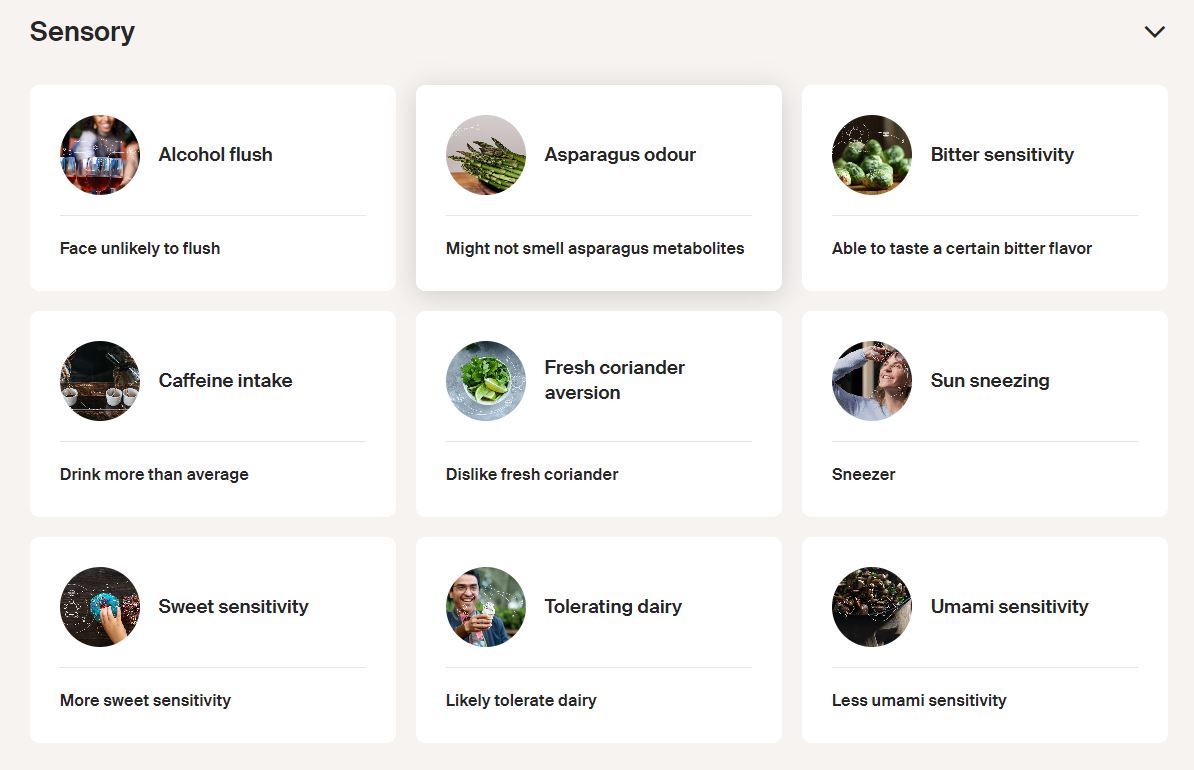Screen dimensions: 1194x770
Task: Click the coriander bowl image
Action: click(x=486, y=381)
